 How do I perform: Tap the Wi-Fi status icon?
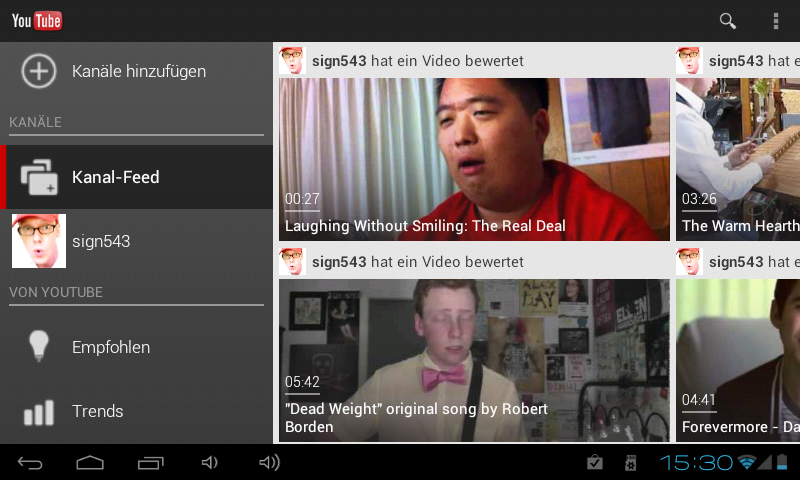[746, 463]
